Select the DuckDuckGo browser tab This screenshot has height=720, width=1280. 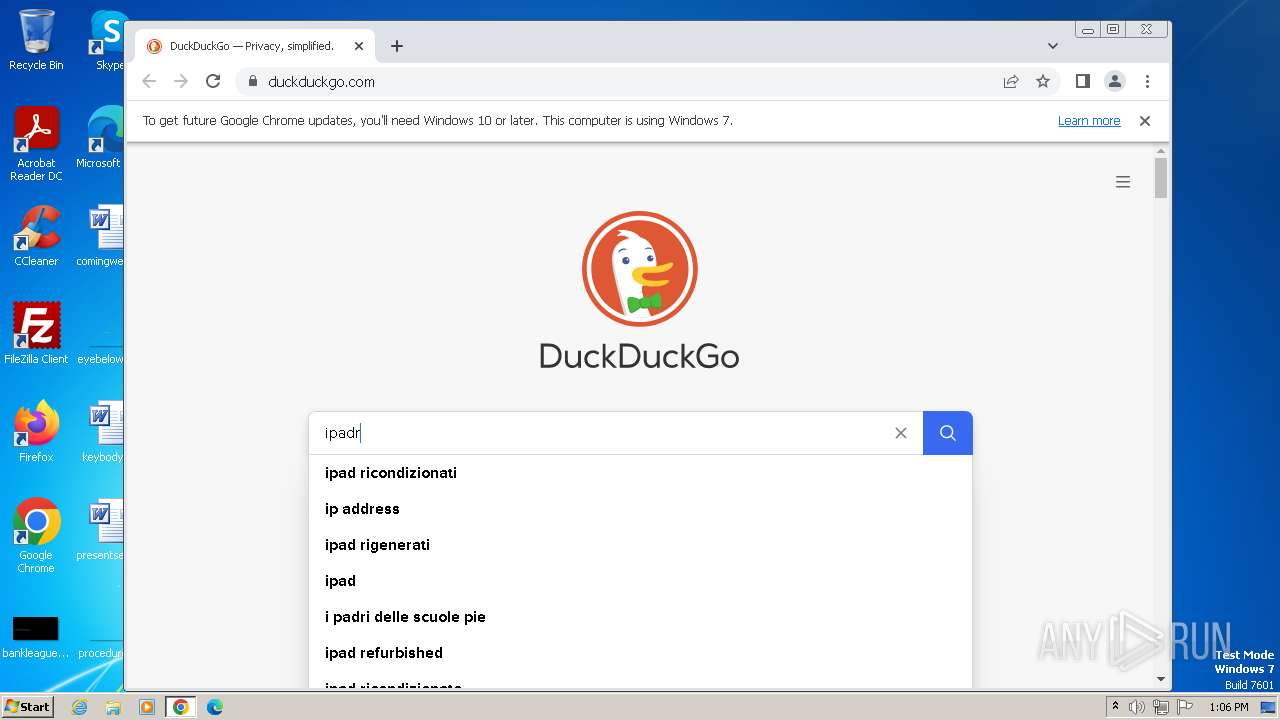coord(255,46)
